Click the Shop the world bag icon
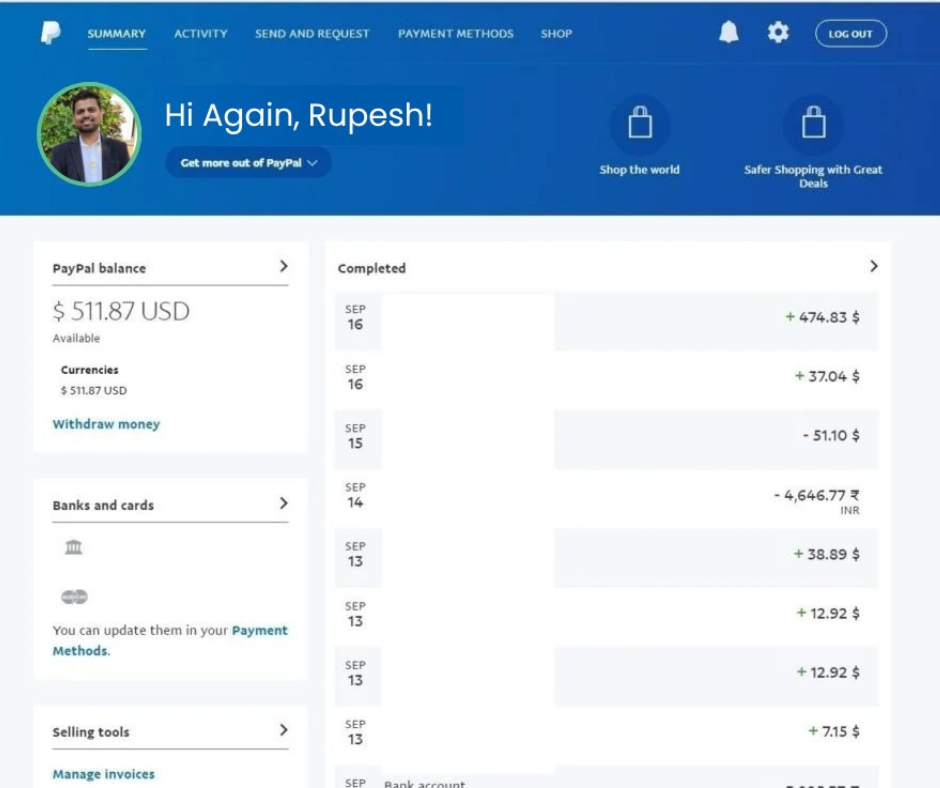940x788 pixels. 640,124
